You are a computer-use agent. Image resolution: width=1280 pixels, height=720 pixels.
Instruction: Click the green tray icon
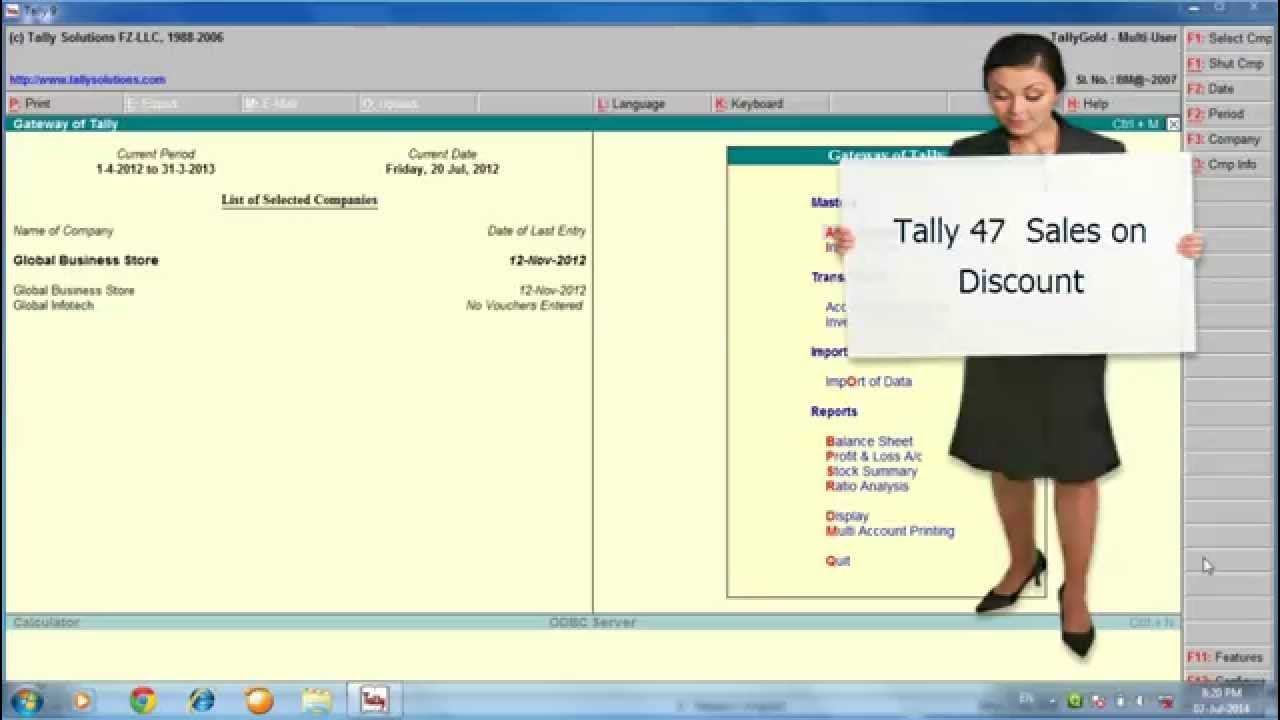tap(1075, 701)
